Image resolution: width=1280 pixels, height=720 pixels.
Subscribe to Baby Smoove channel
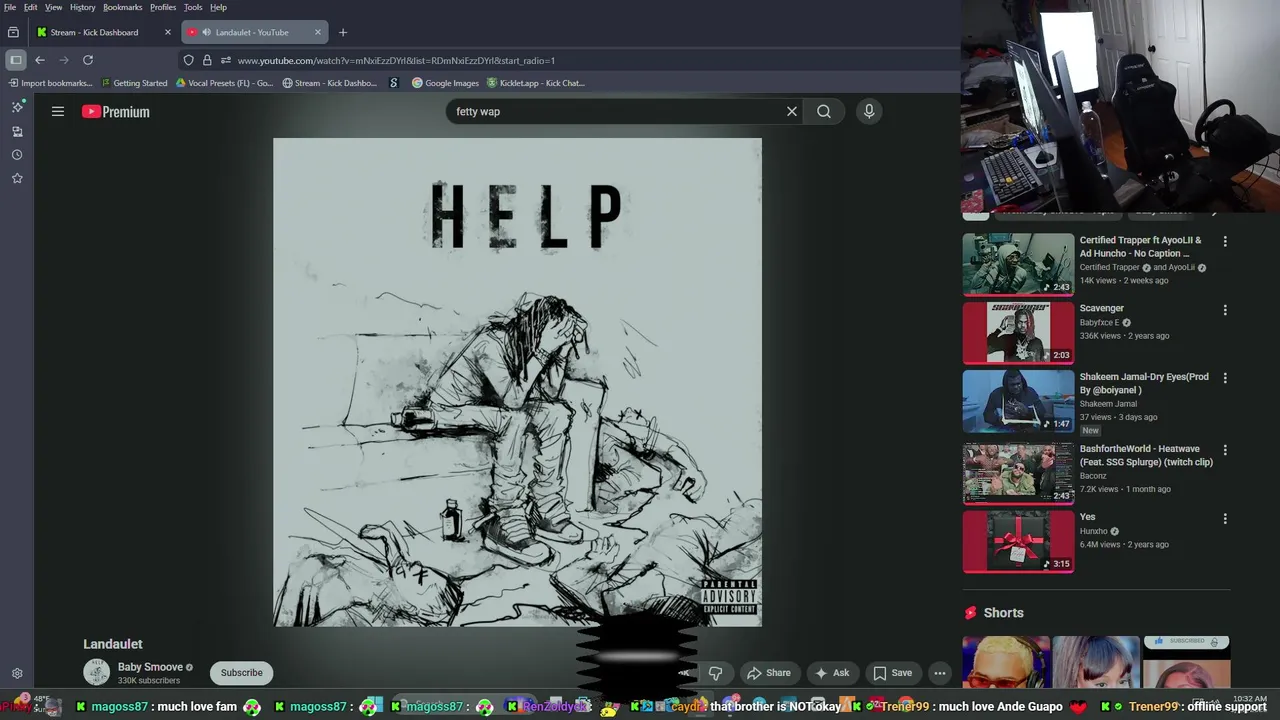[x=242, y=673]
